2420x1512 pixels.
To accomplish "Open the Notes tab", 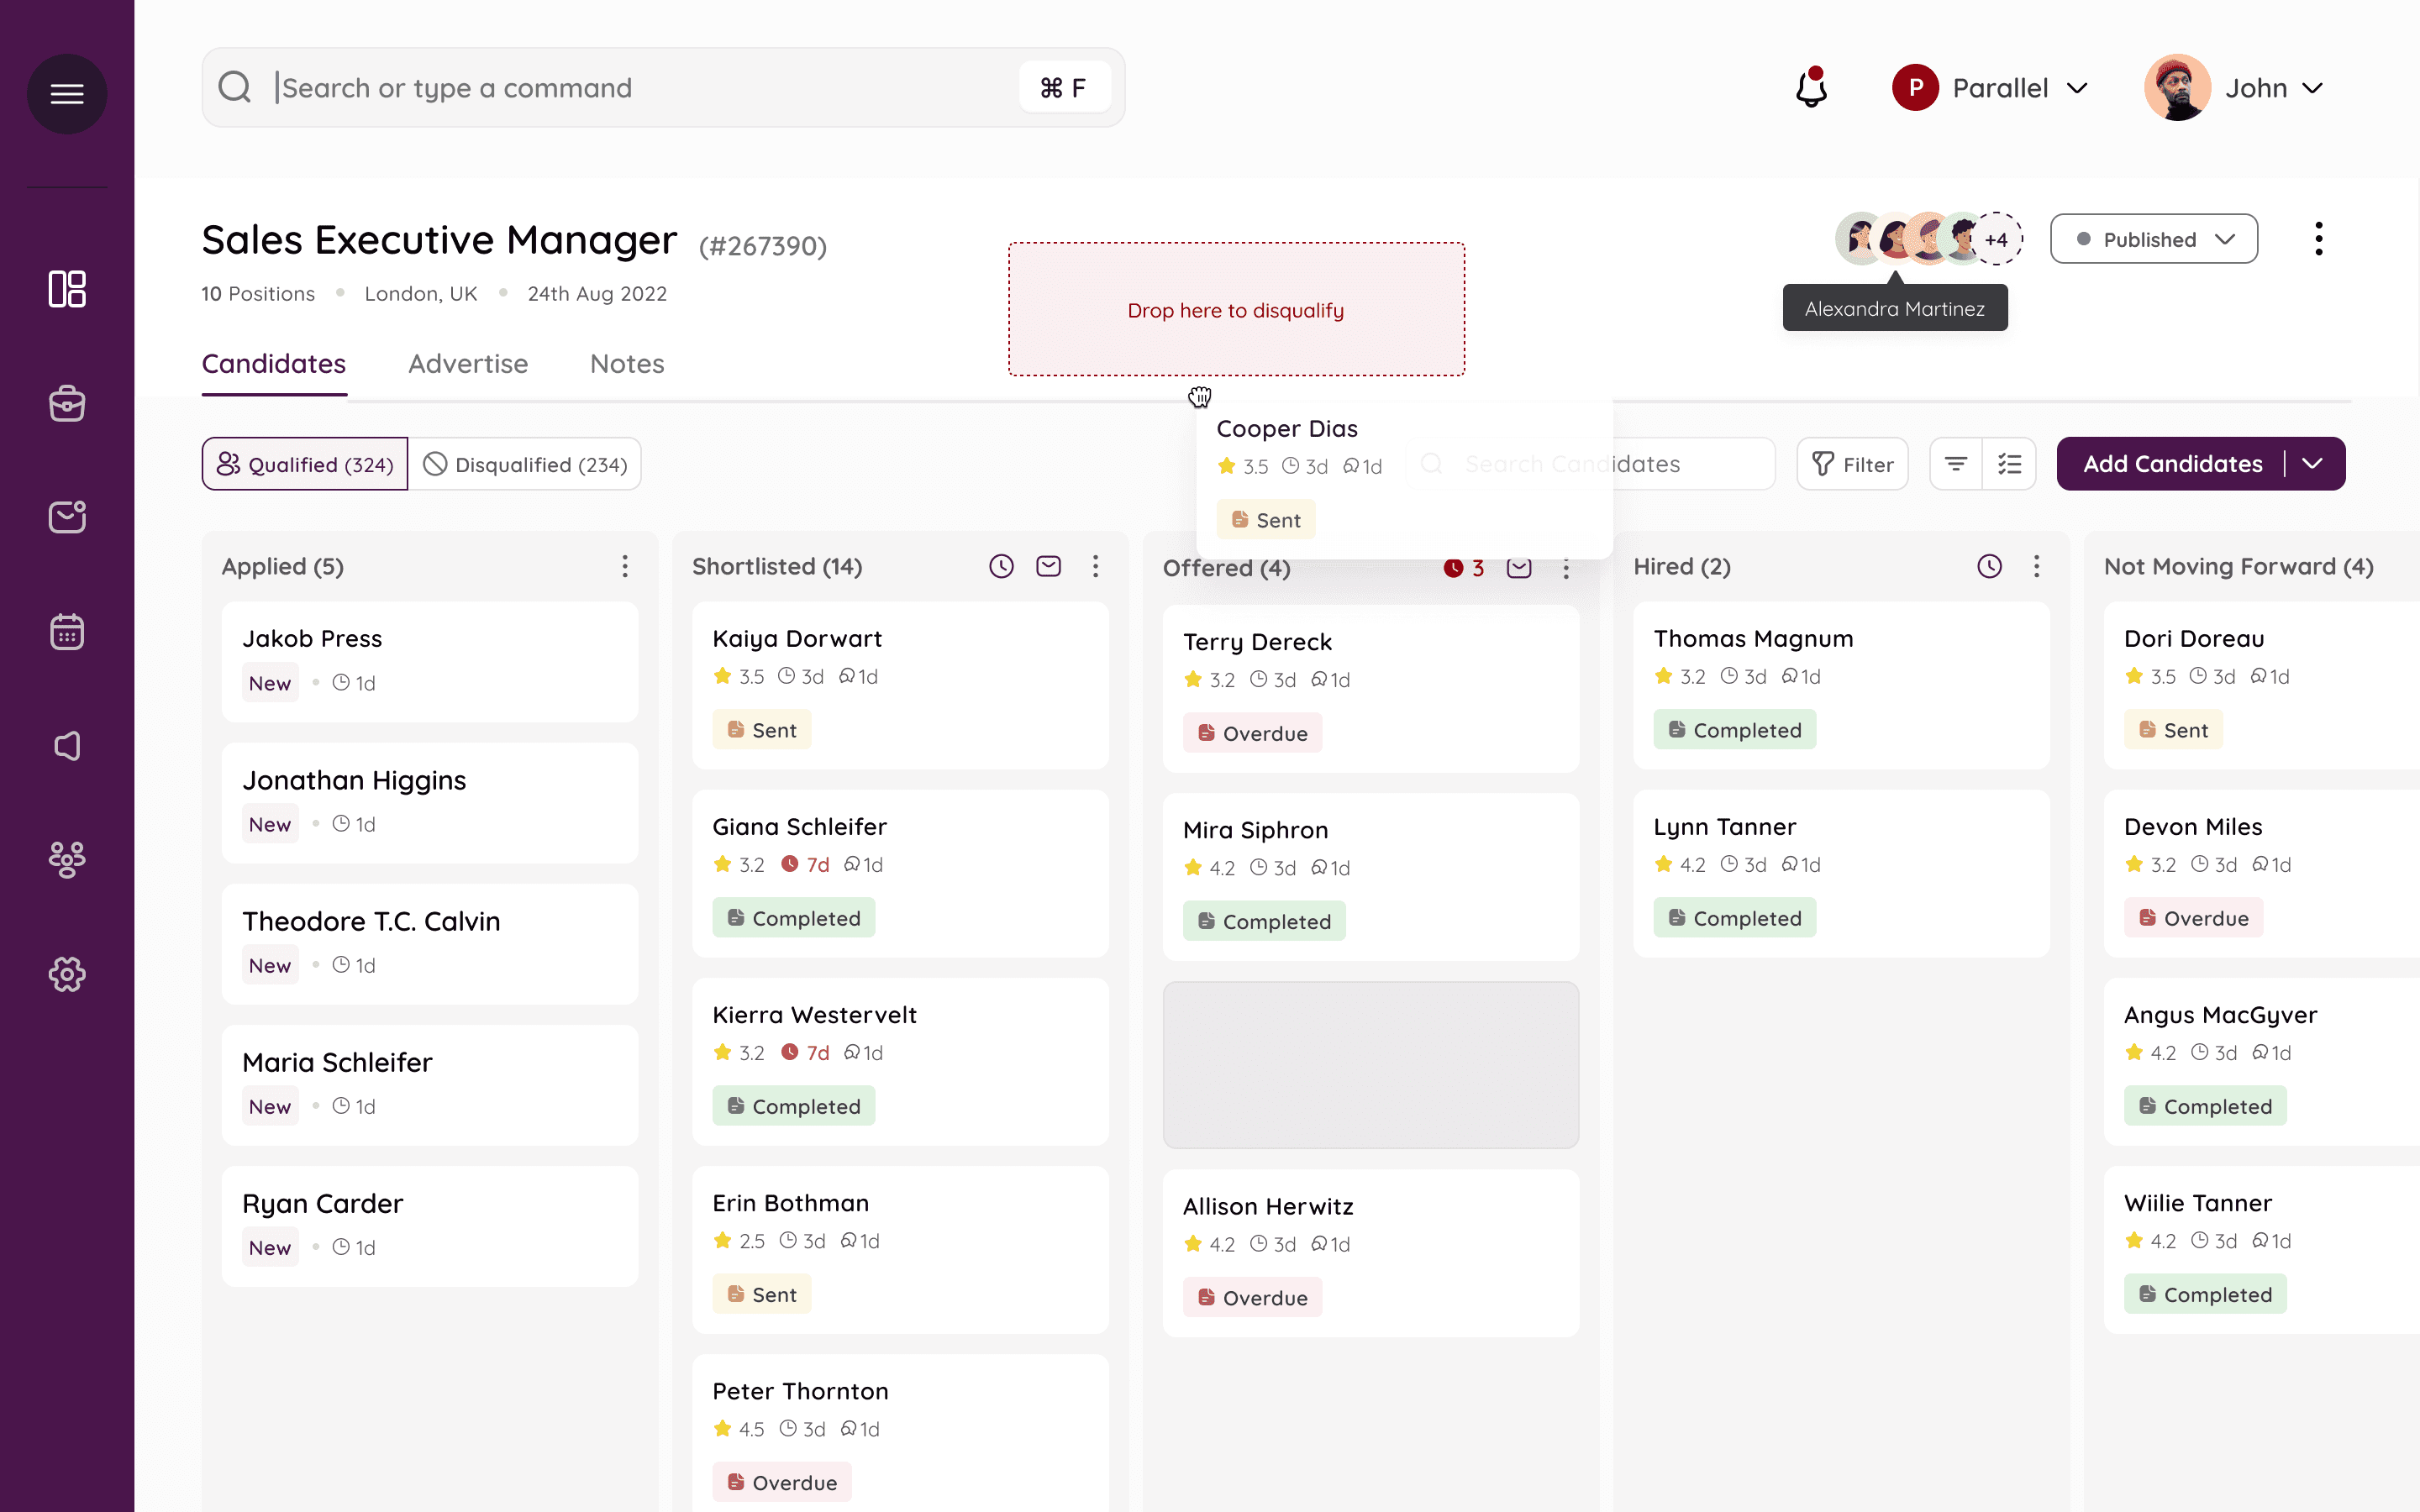I will (626, 364).
